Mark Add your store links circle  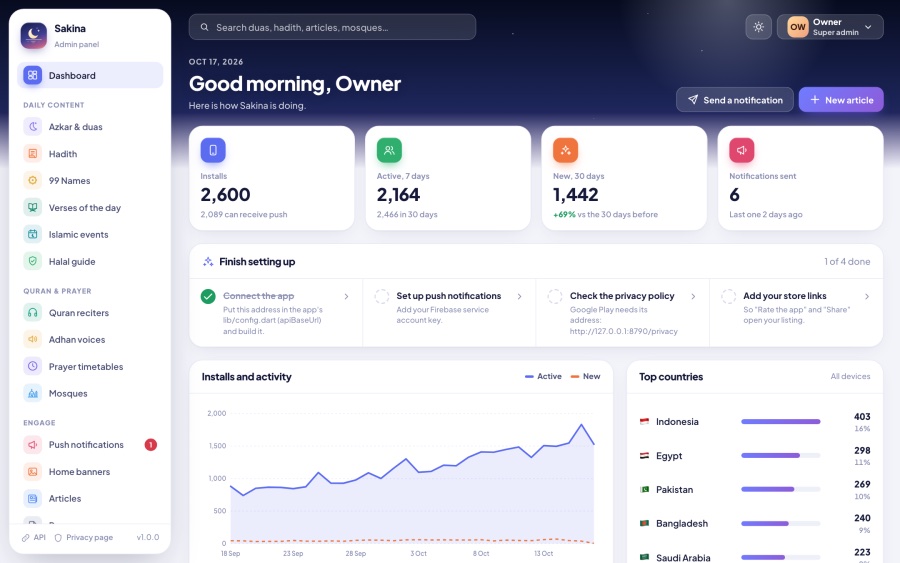(728, 296)
